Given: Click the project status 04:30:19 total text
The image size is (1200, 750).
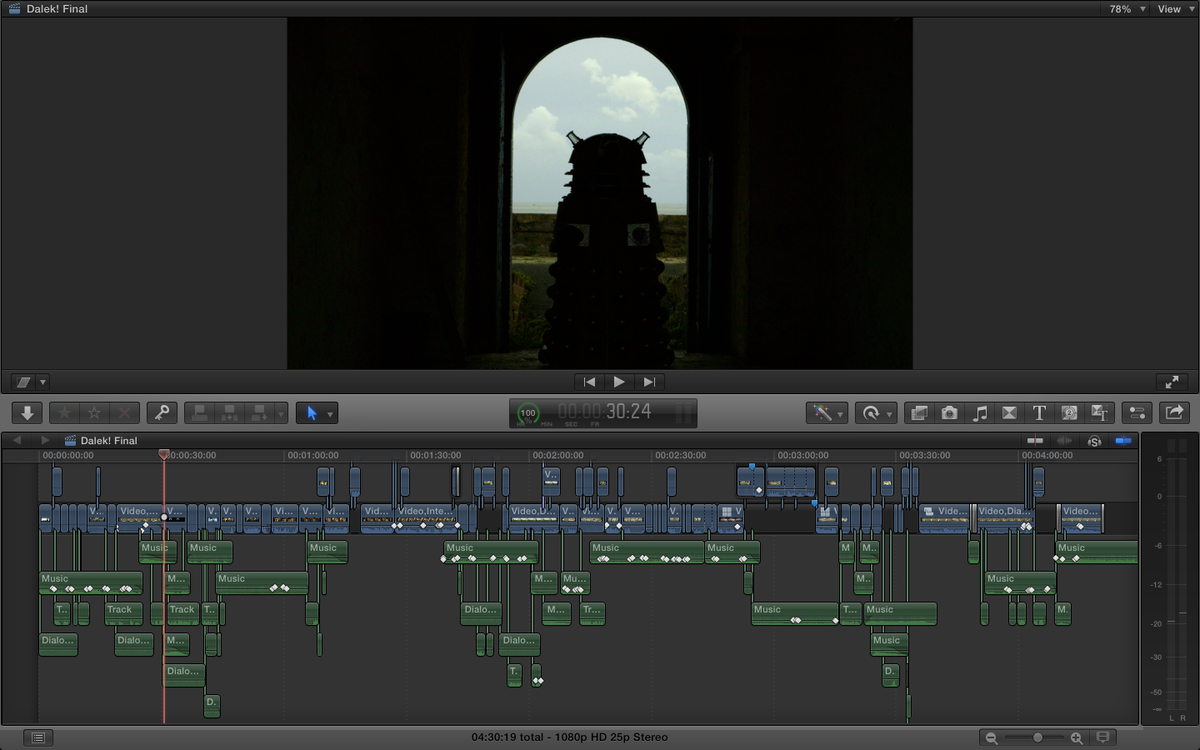Looking at the screenshot, I should (570, 737).
